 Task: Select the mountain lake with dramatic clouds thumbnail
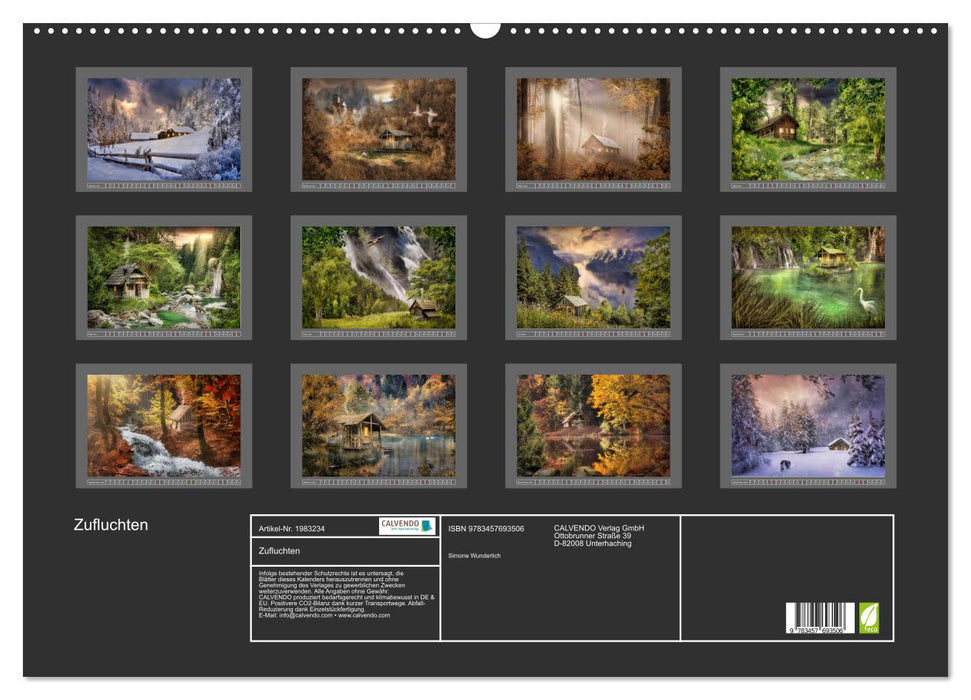(593, 277)
